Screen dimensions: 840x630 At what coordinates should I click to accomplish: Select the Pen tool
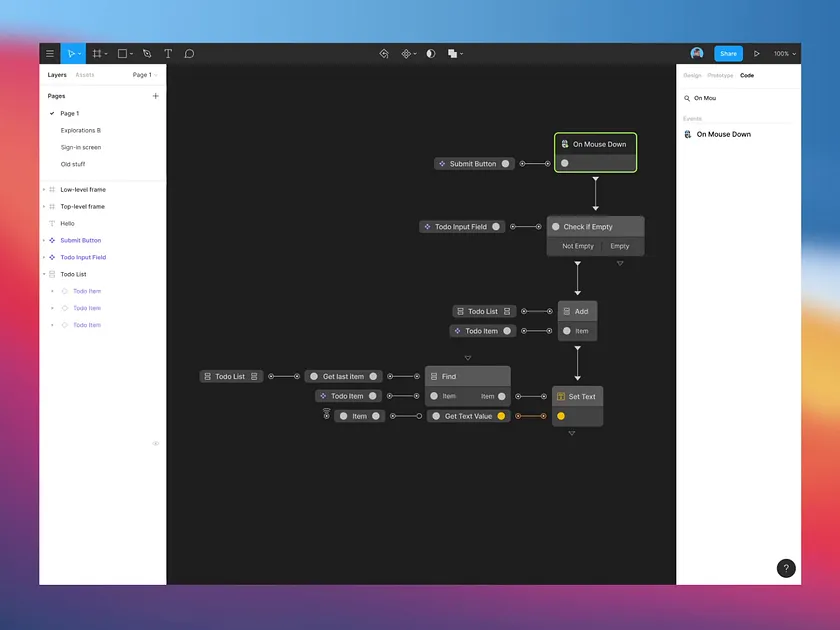(146, 53)
